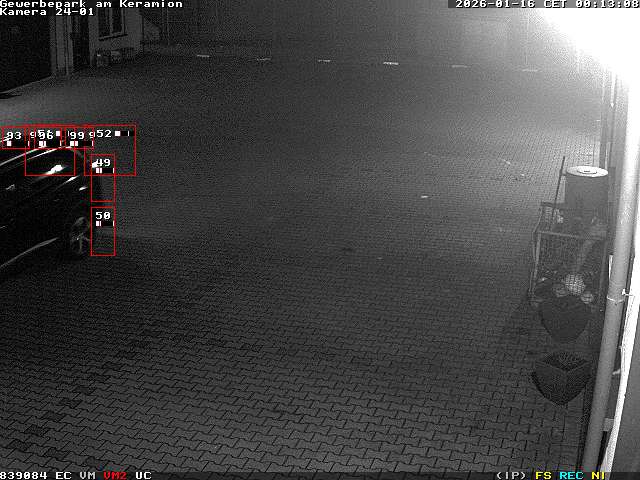640x480 pixels.
Task: Click the yellow NI status indicator
Action: [597, 475]
